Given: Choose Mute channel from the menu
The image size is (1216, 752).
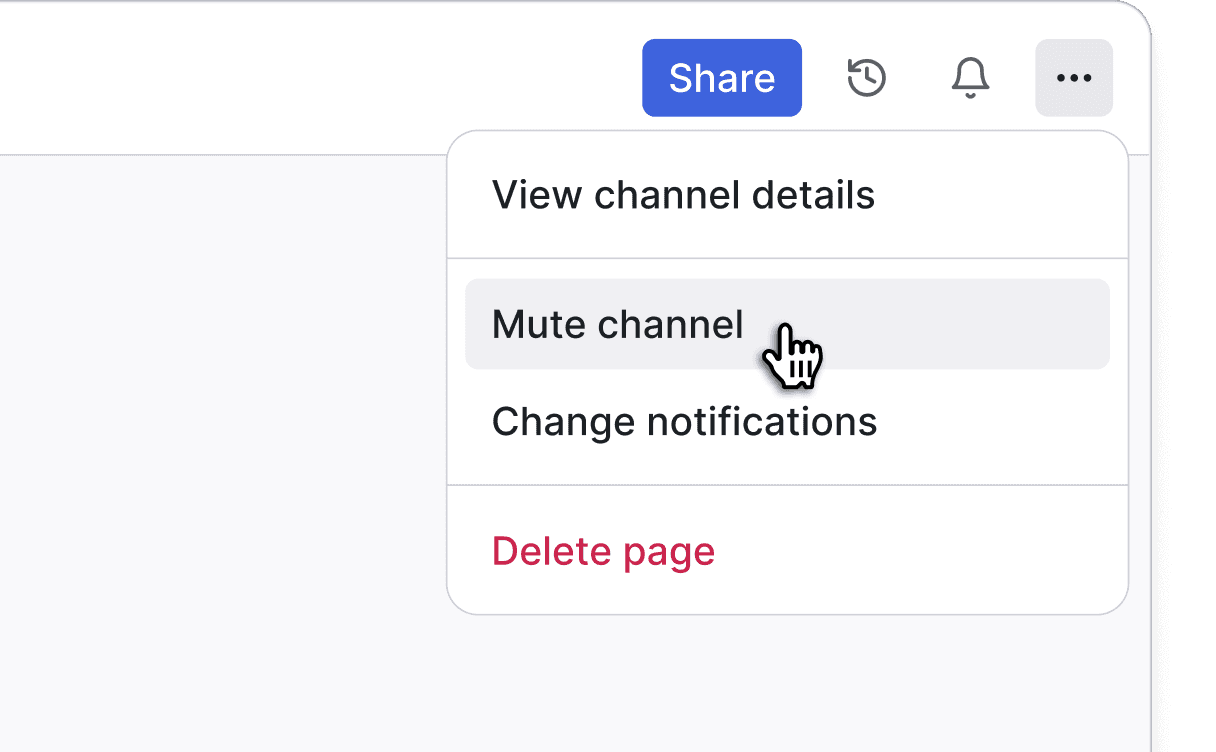Looking at the screenshot, I should pyautogui.click(x=788, y=324).
